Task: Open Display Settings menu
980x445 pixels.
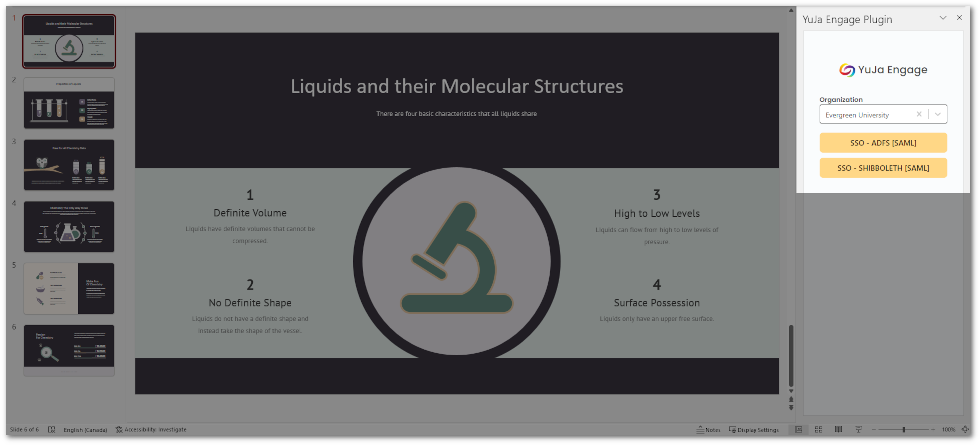Action: (753, 429)
